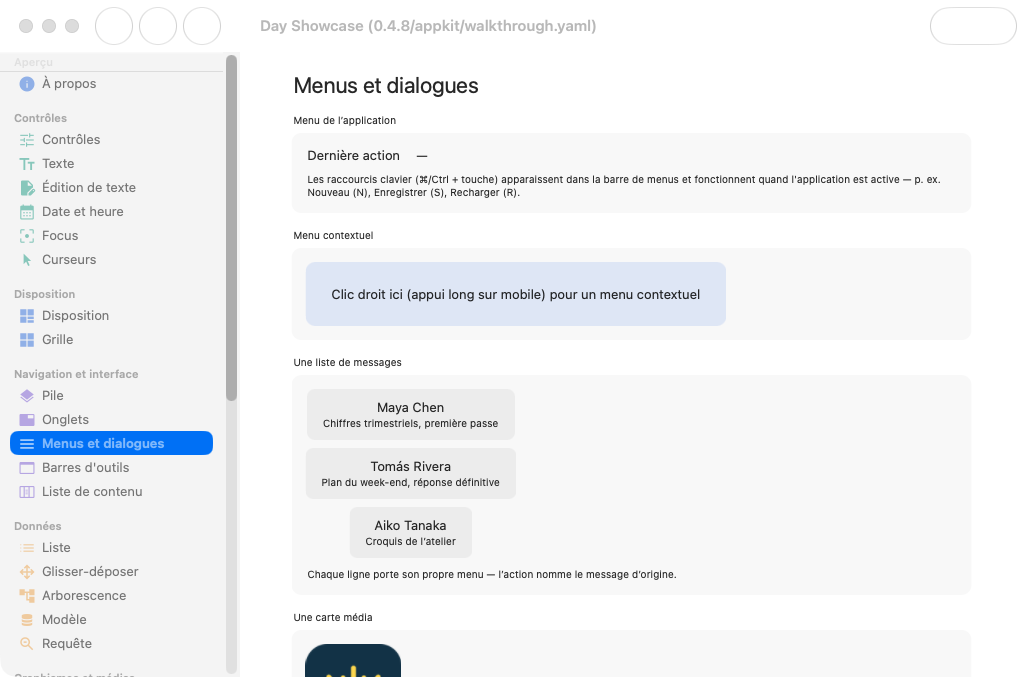Click the Liste de contenu columns icon
This screenshot has height=677, width=1024.
point(27,492)
